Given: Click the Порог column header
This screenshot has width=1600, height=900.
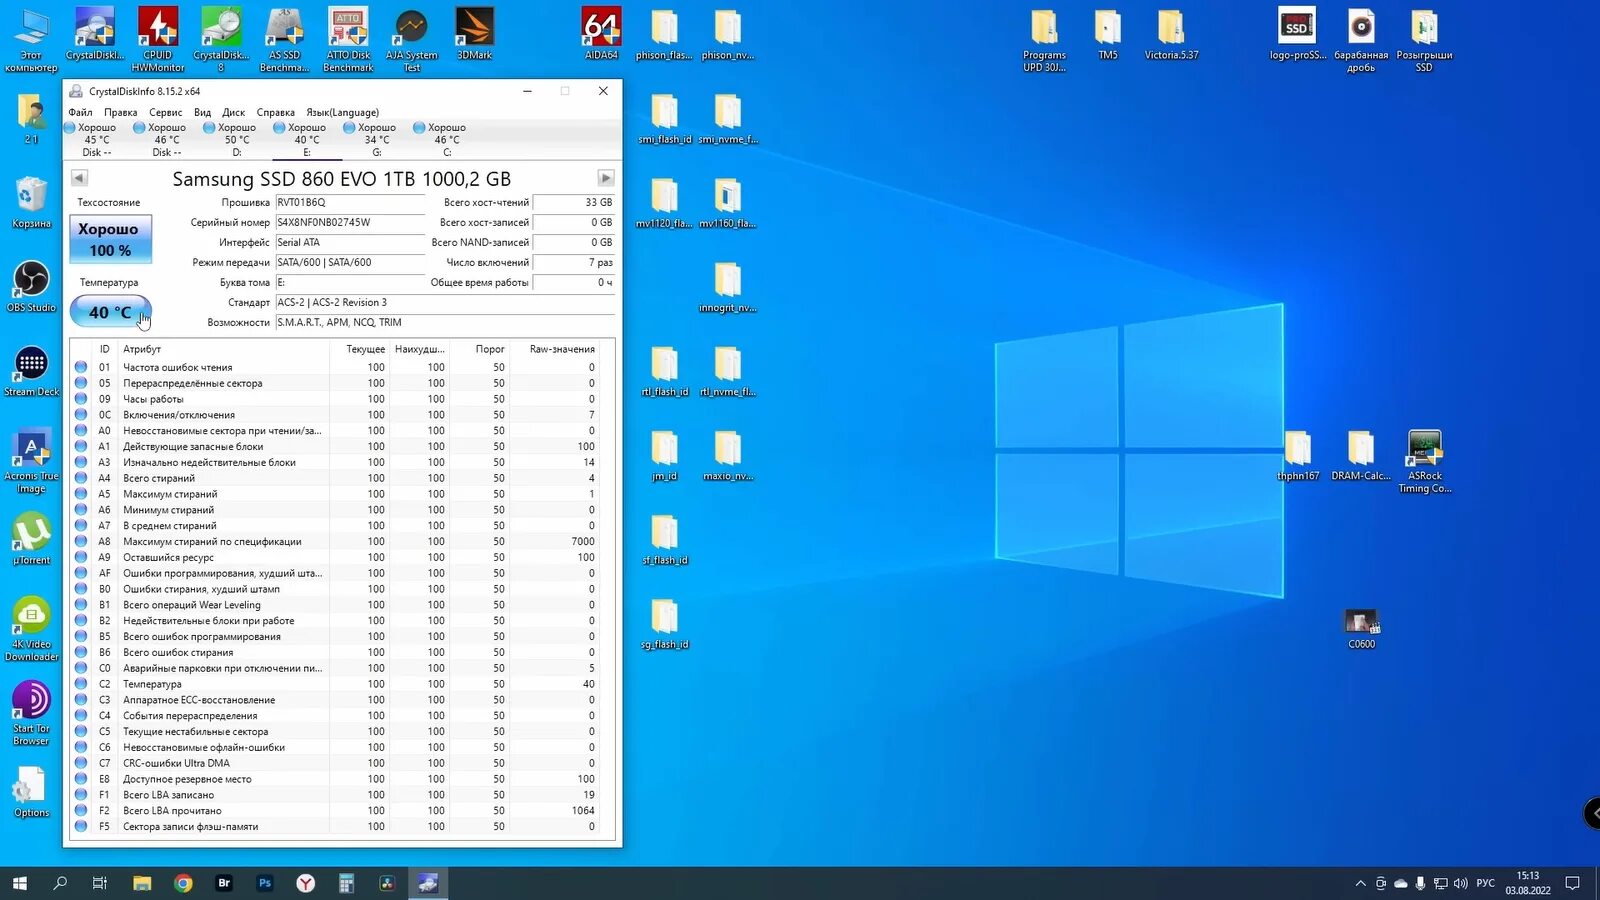Looking at the screenshot, I should [x=480, y=349].
